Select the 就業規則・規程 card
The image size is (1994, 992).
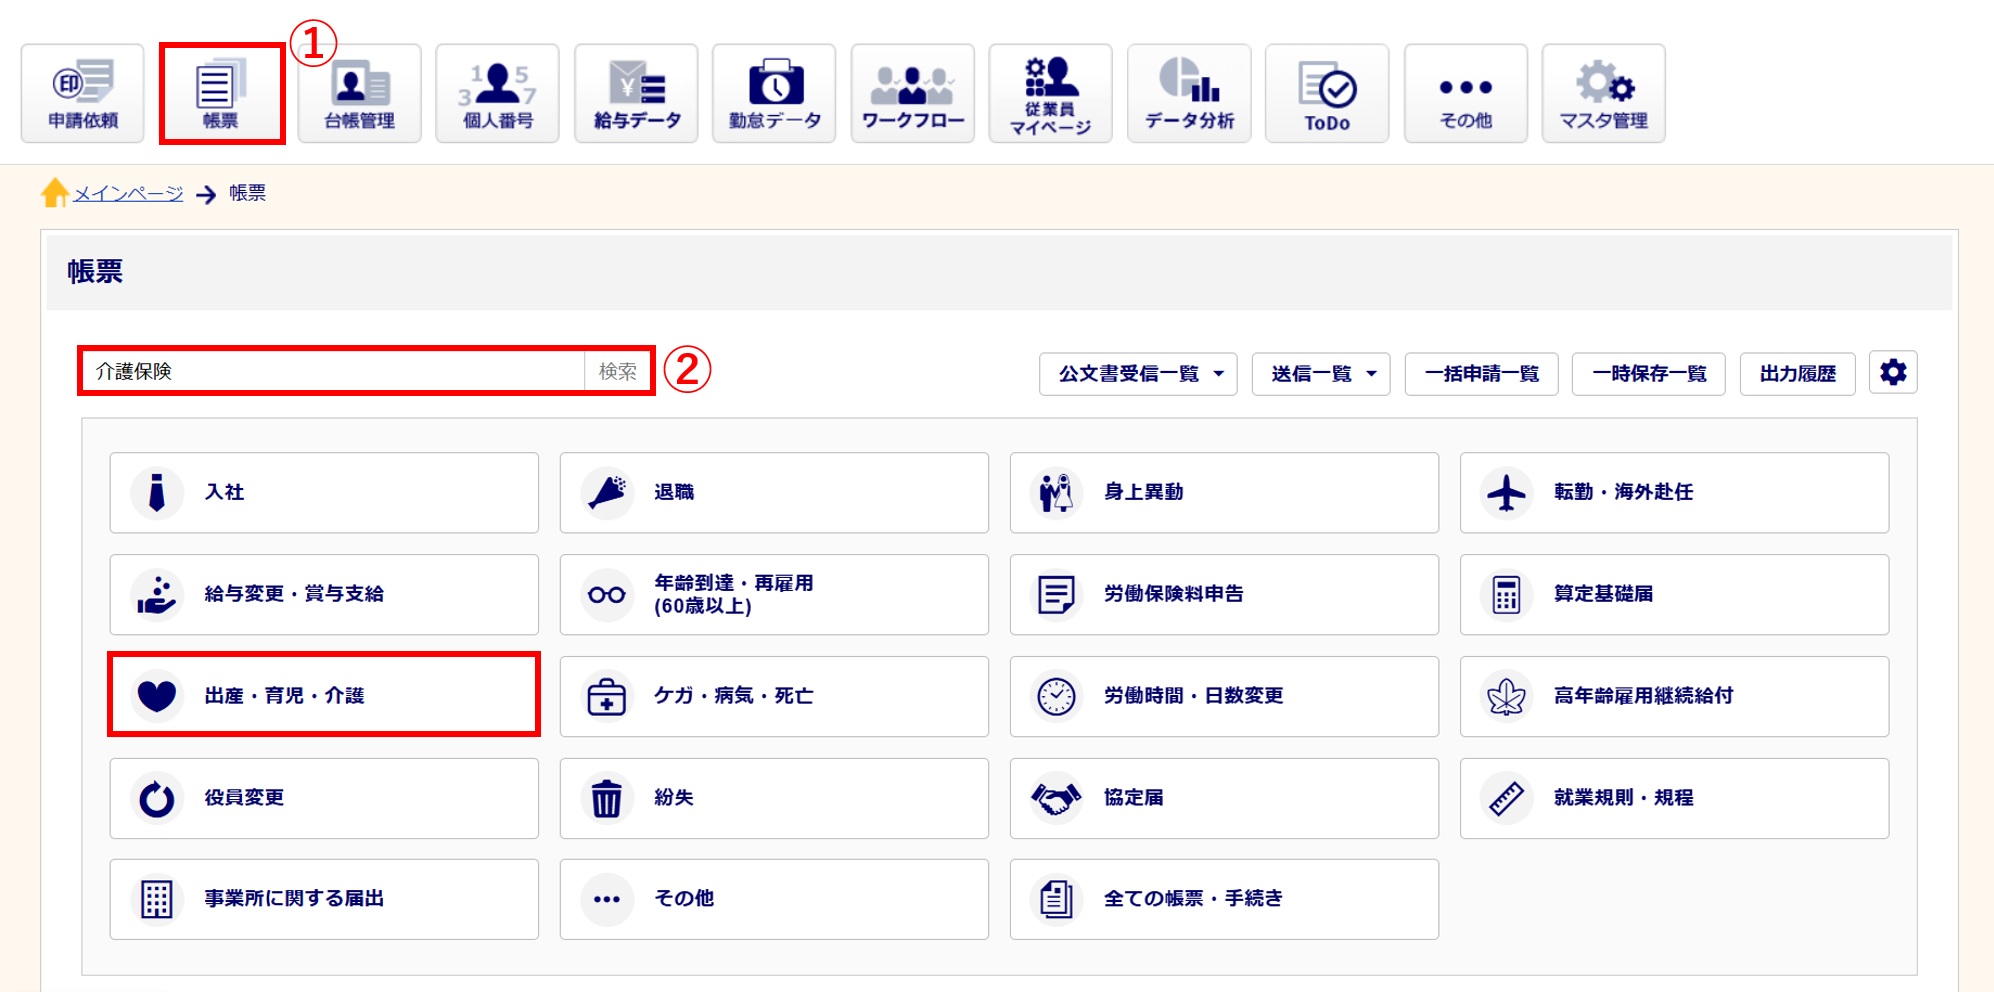click(1674, 798)
